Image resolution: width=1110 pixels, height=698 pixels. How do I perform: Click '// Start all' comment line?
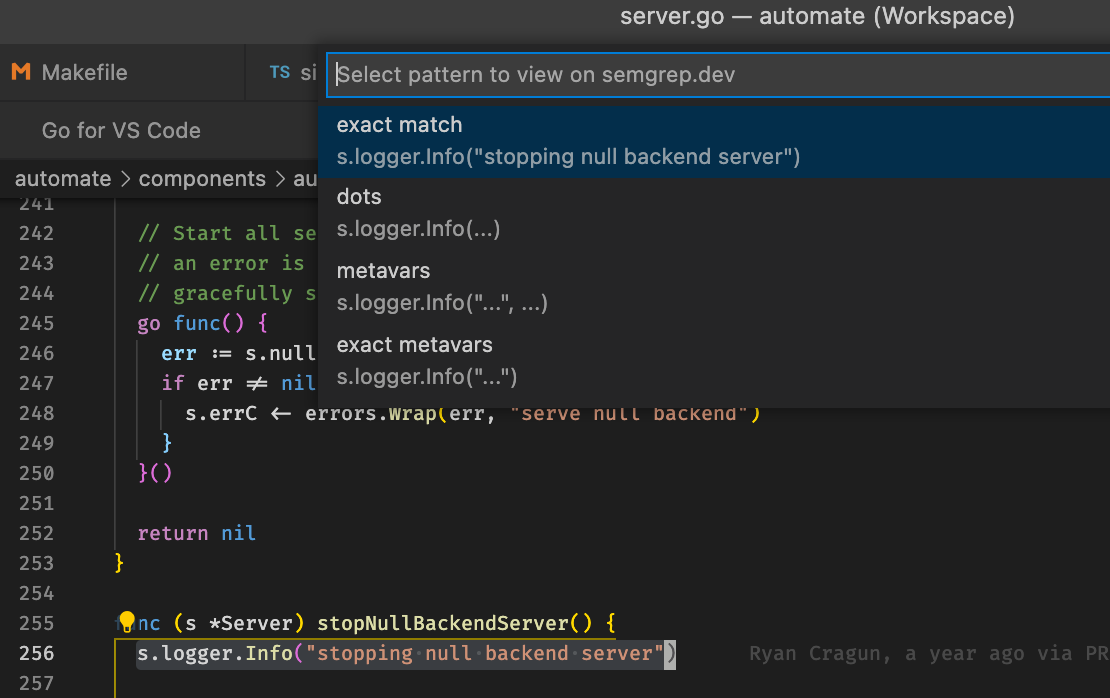pyautogui.click(x=227, y=234)
